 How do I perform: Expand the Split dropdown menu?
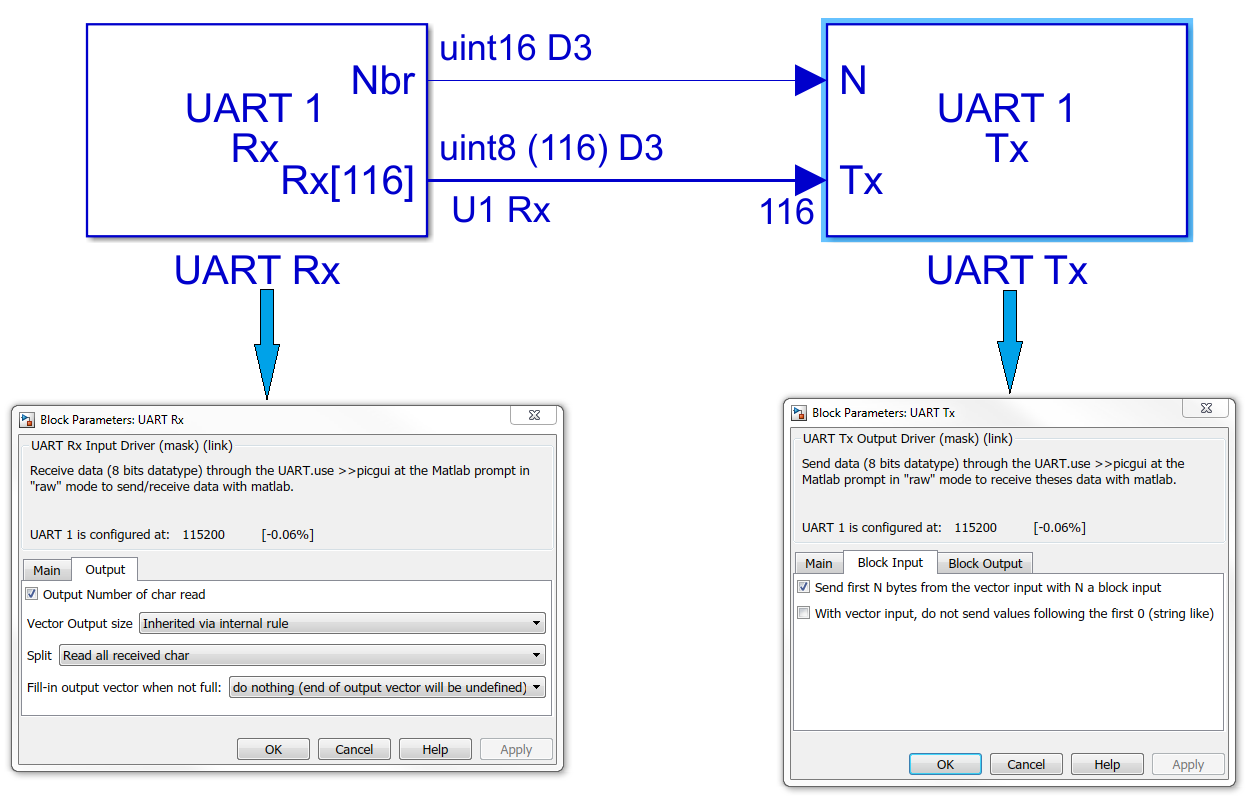point(538,655)
